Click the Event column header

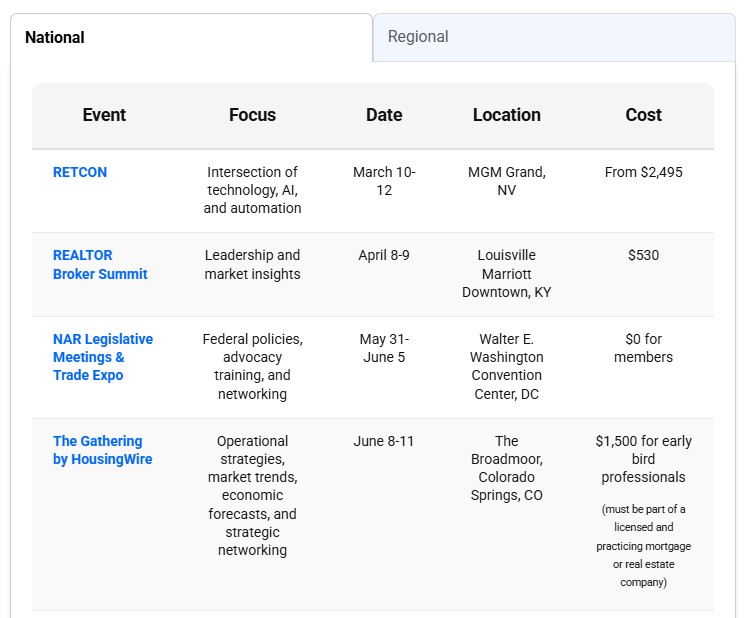(104, 115)
